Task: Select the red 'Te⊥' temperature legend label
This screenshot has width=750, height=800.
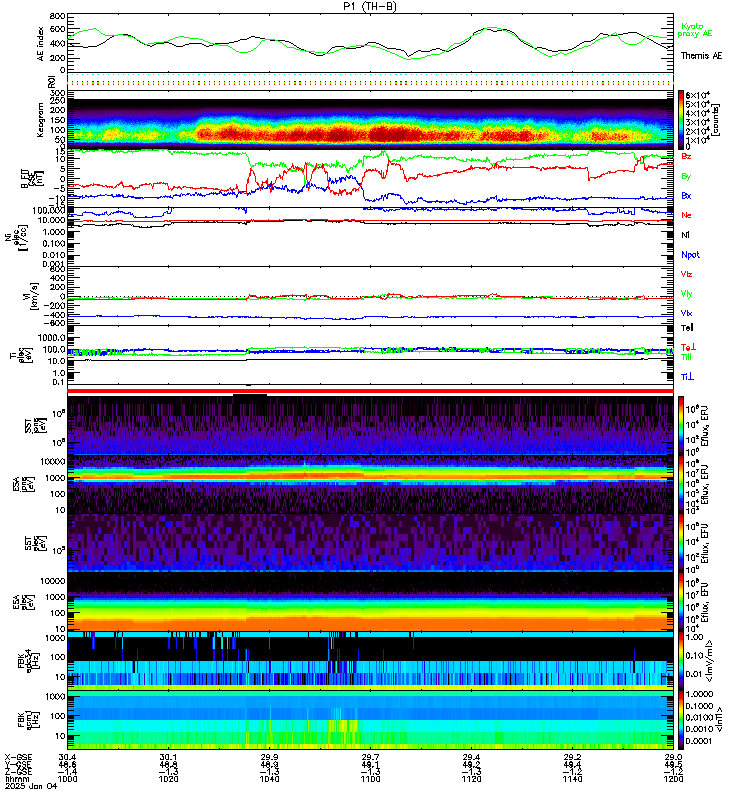Action: pos(688,347)
